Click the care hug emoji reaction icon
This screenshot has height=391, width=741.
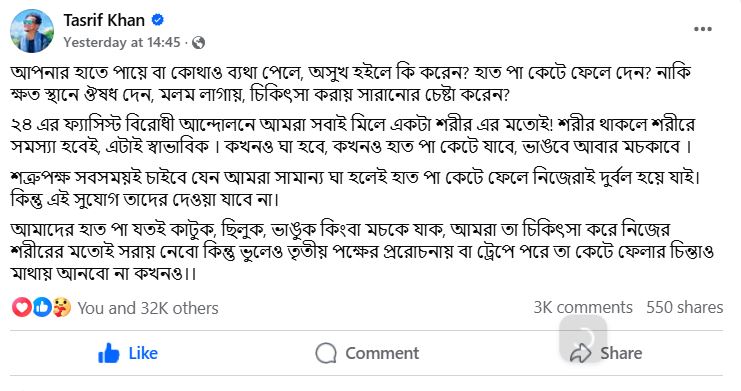[x=62, y=307]
